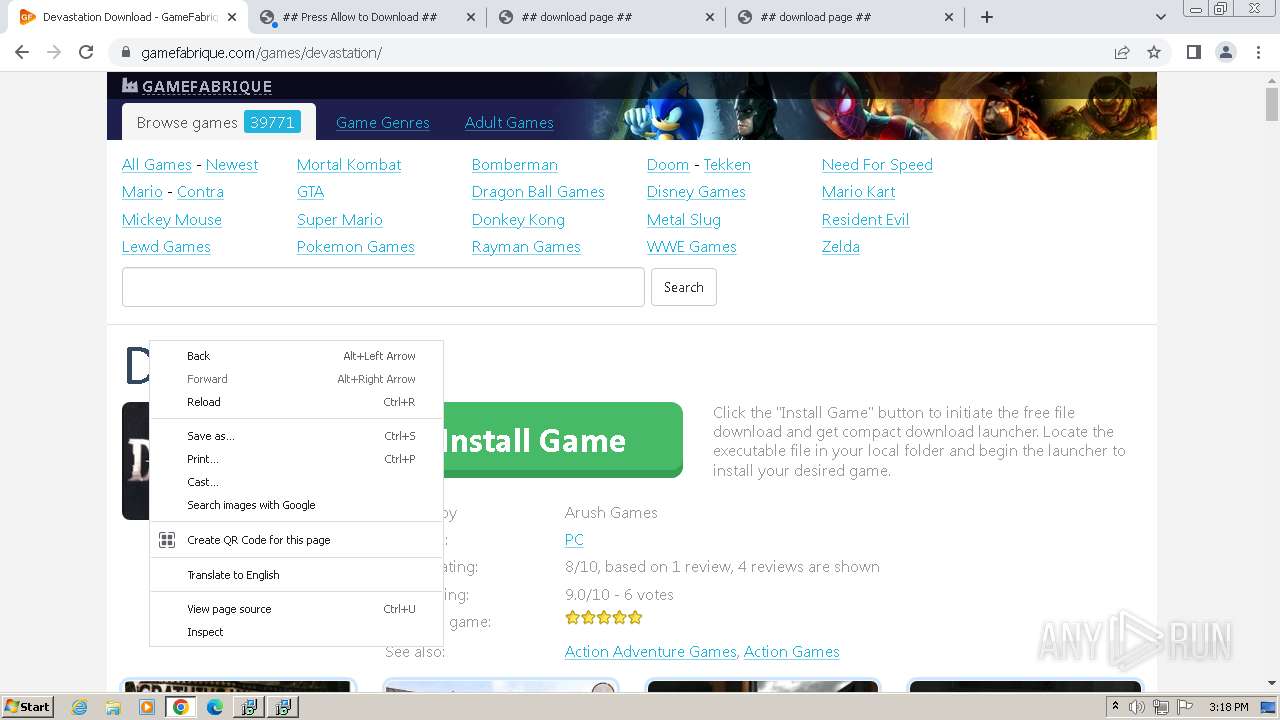Open the All Games link
Screen dimensions: 1280x720
coord(157,165)
